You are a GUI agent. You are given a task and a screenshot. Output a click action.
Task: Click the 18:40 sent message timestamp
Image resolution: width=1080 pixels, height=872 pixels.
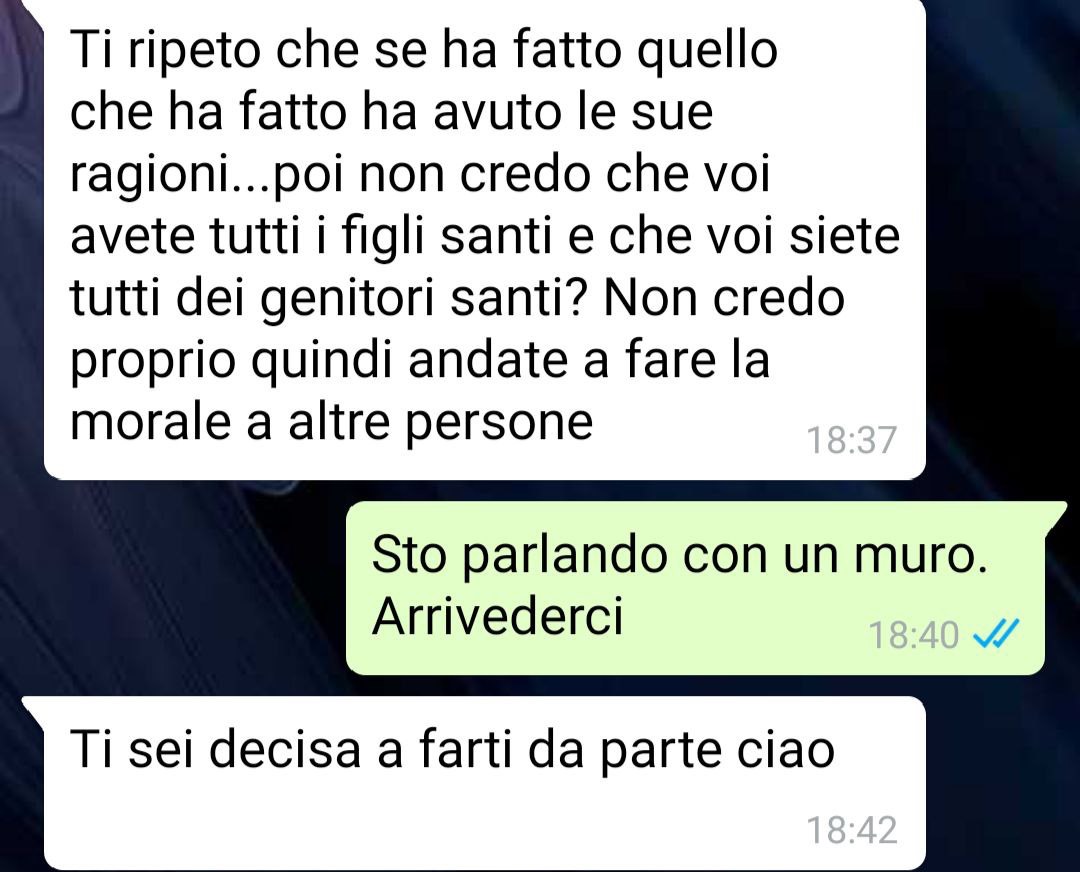click(914, 634)
